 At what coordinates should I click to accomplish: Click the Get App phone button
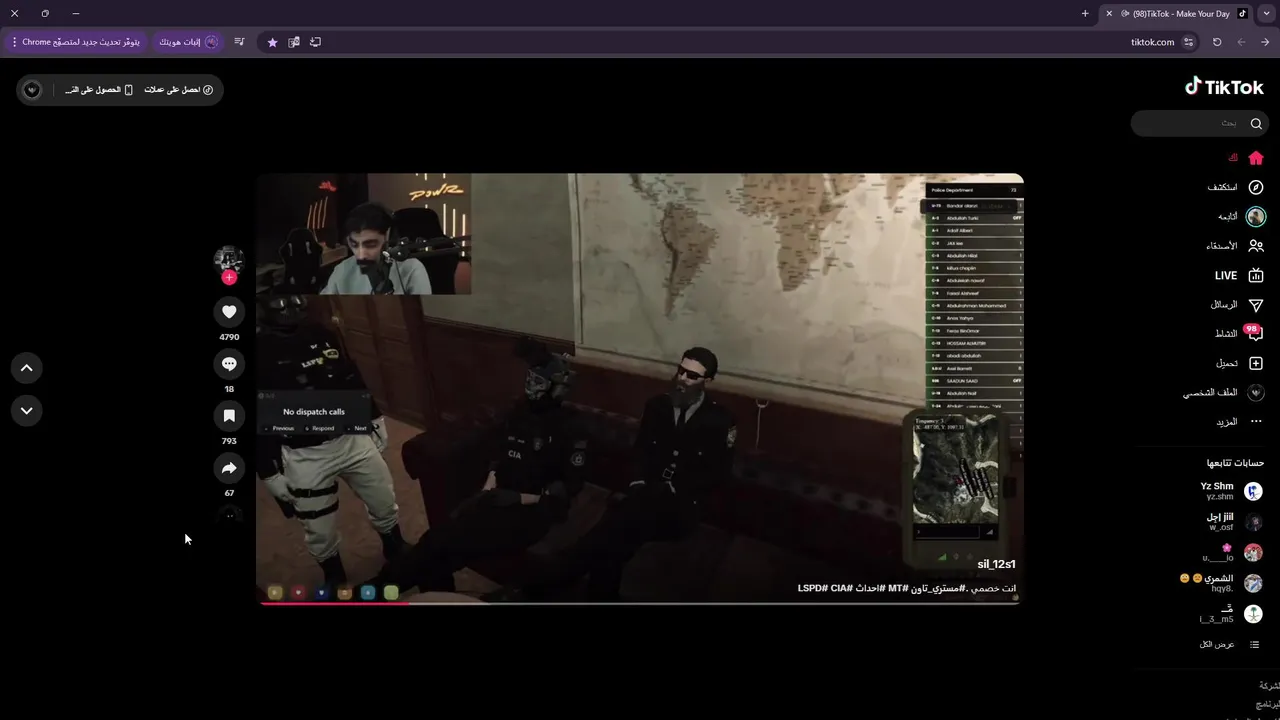(x=99, y=90)
